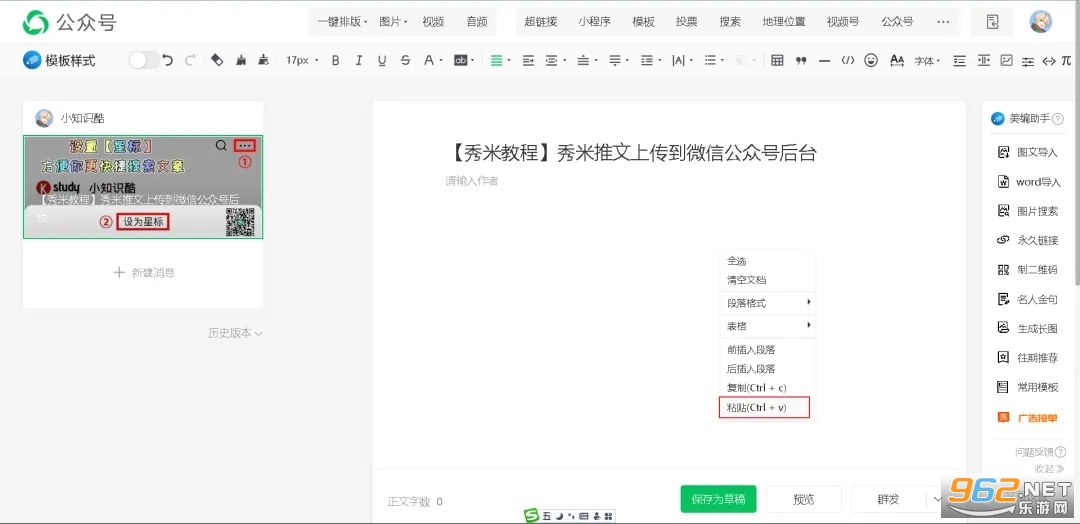Insert a table
The height and width of the screenshot is (524, 1080).
click(777, 61)
